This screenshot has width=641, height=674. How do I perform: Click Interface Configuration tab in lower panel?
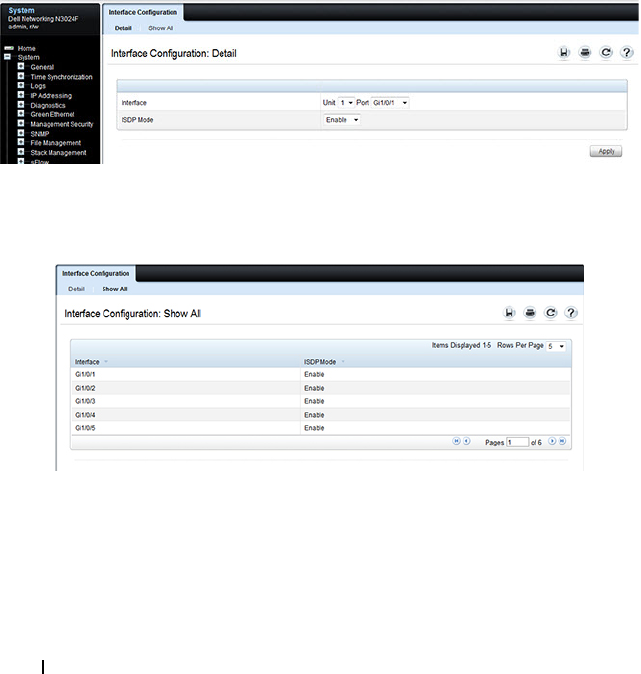[x=95, y=273]
